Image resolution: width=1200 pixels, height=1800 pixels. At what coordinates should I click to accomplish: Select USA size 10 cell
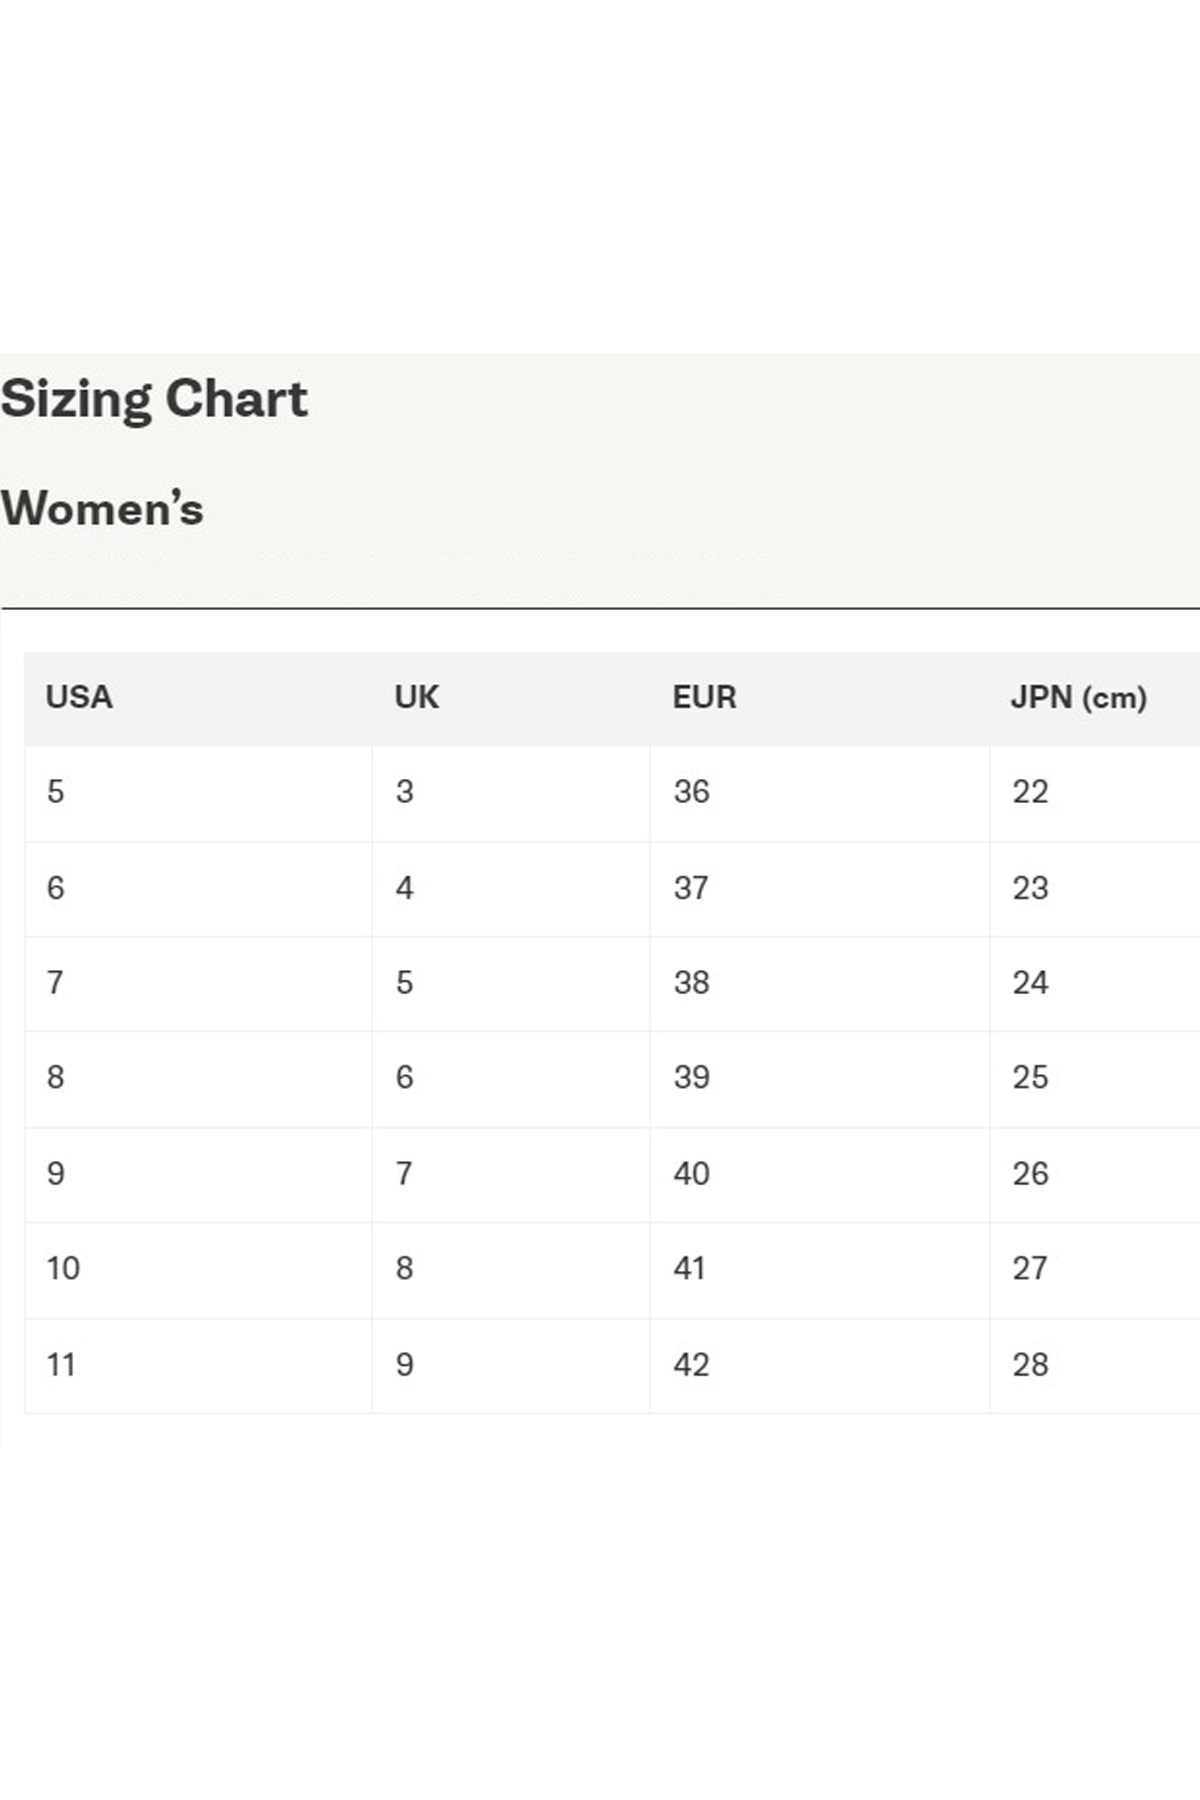click(63, 1268)
